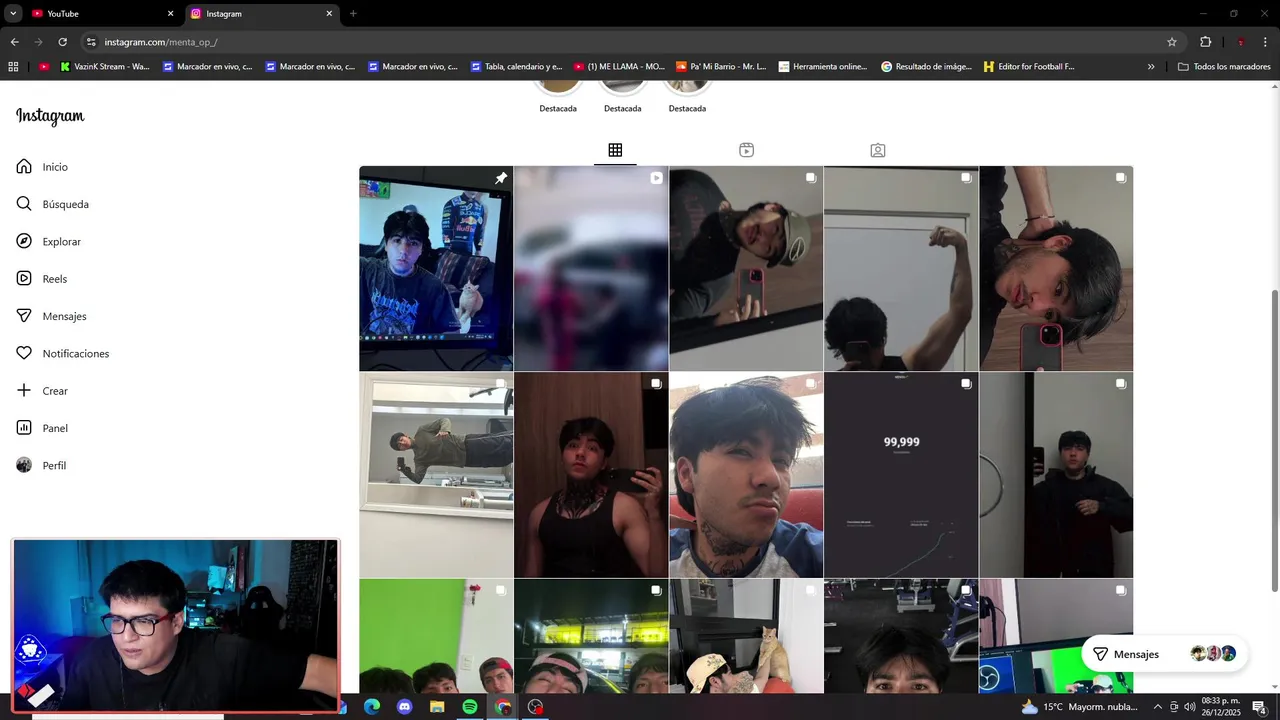The width and height of the screenshot is (1280, 720).
Task: Open the Windows notification center icon
Action: point(1260,707)
